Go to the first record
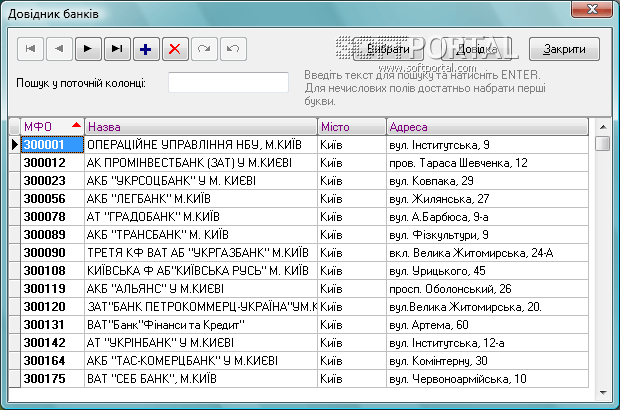 point(30,49)
